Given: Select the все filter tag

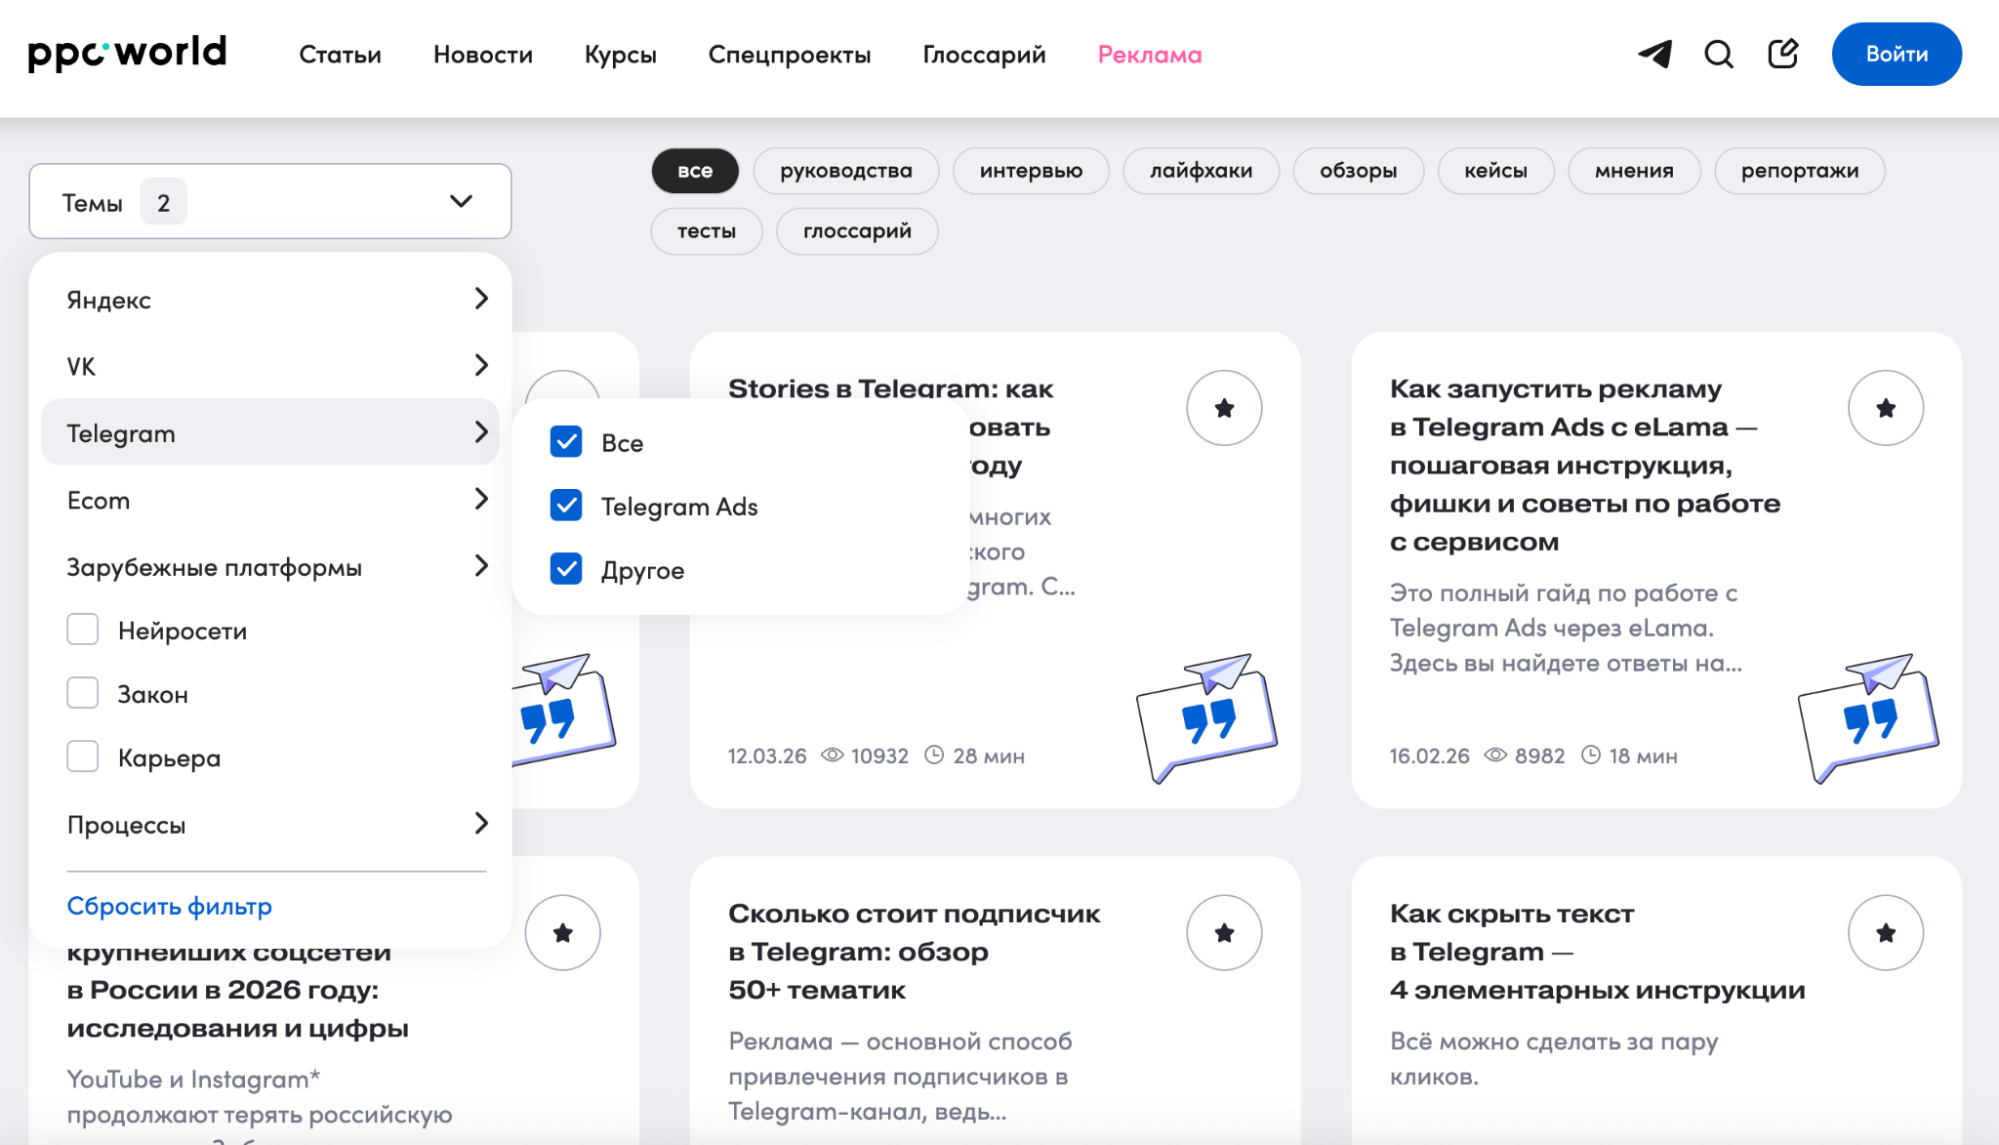Looking at the screenshot, I should [695, 171].
